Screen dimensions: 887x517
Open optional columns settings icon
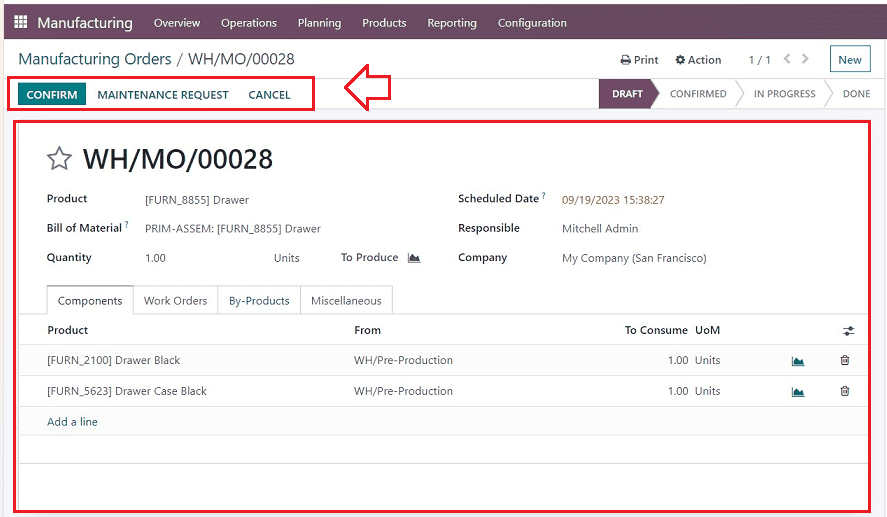pyautogui.click(x=848, y=331)
